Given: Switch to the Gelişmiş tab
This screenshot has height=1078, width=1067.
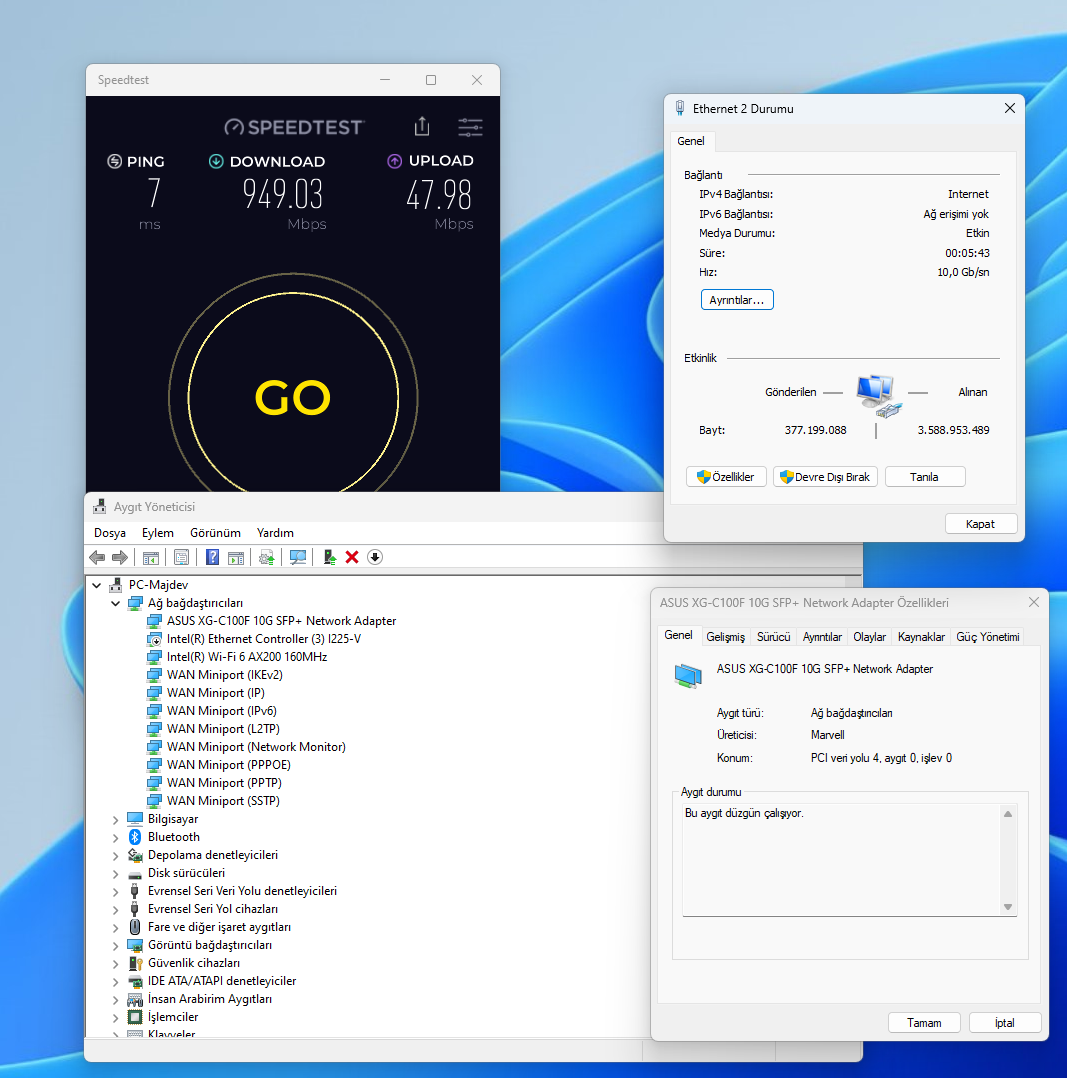Looking at the screenshot, I should coord(725,637).
